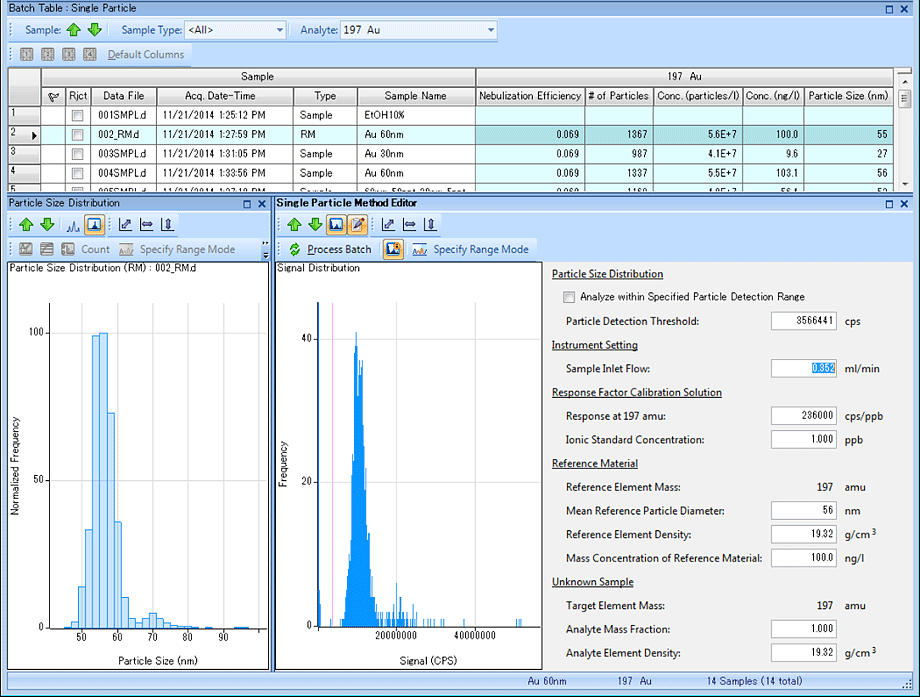Image resolution: width=920 pixels, height=697 pixels.
Task: Click Specify Range Mode in Method Editor
Action: (470, 249)
